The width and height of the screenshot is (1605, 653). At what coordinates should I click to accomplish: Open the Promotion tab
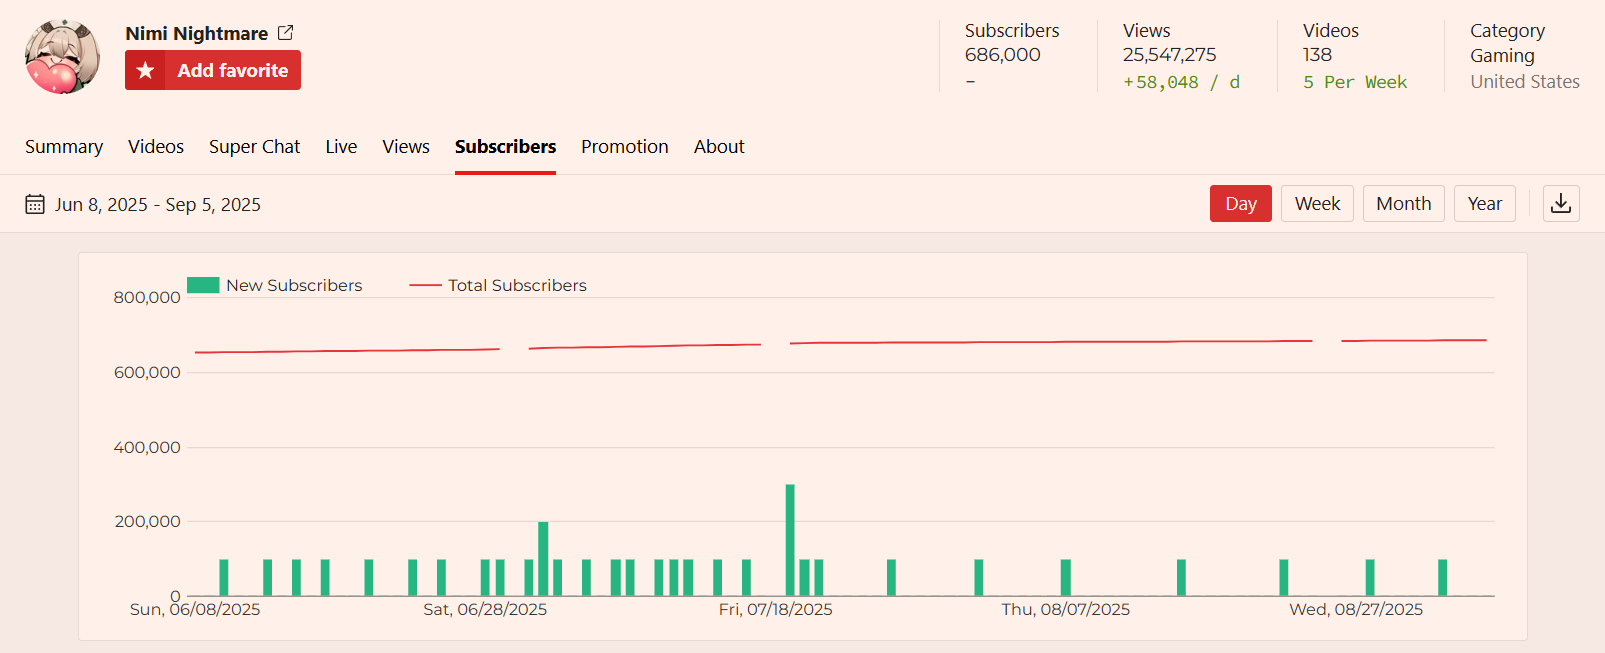[x=625, y=147]
